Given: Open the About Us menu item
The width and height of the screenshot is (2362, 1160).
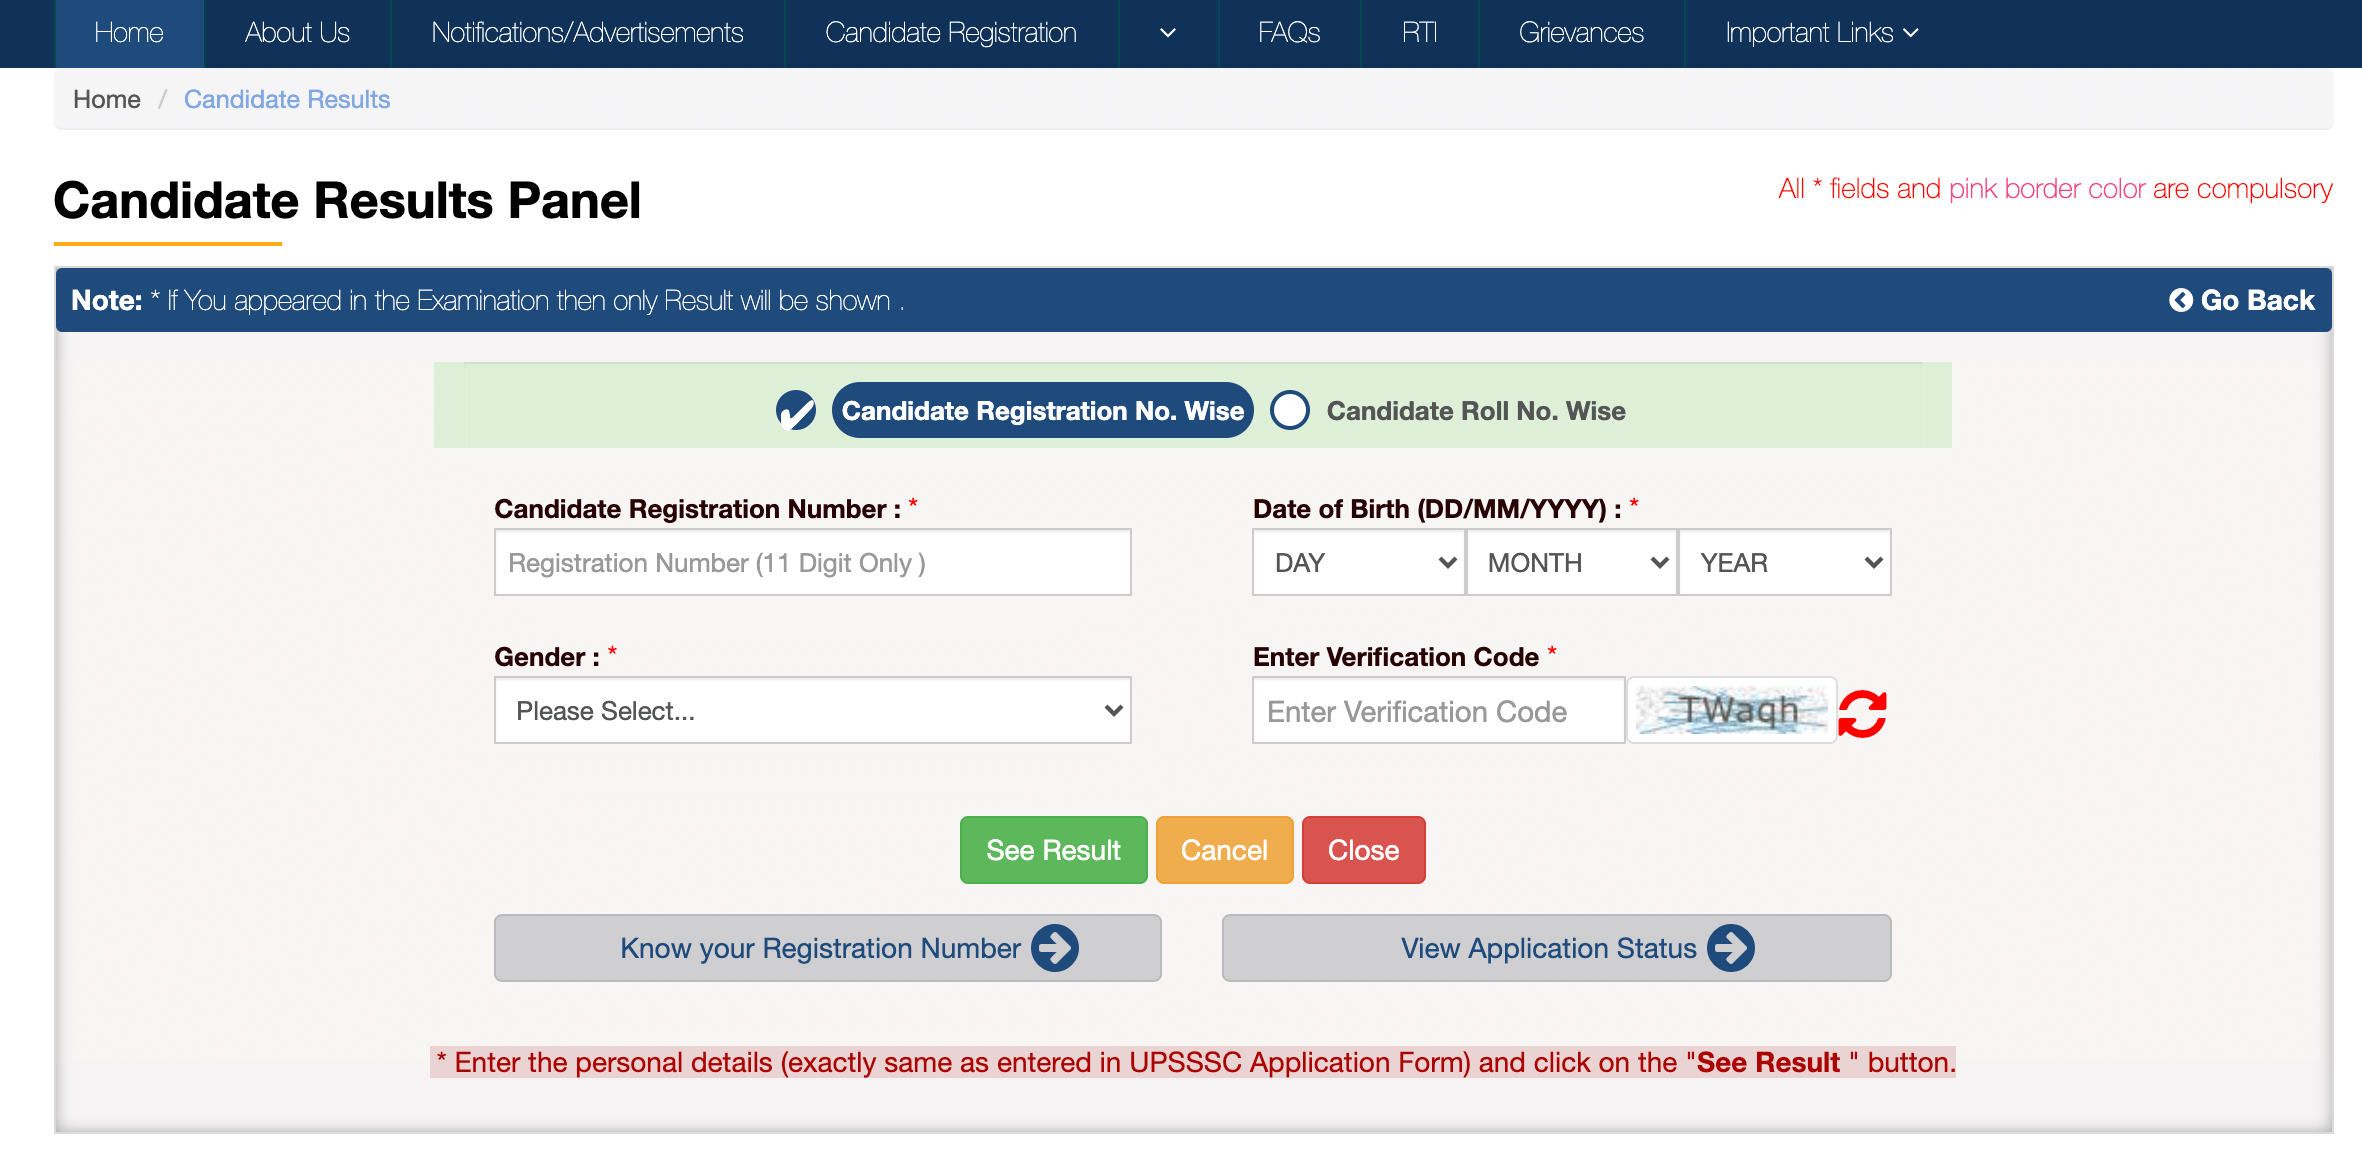Looking at the screenshot, I should point(297,33).
